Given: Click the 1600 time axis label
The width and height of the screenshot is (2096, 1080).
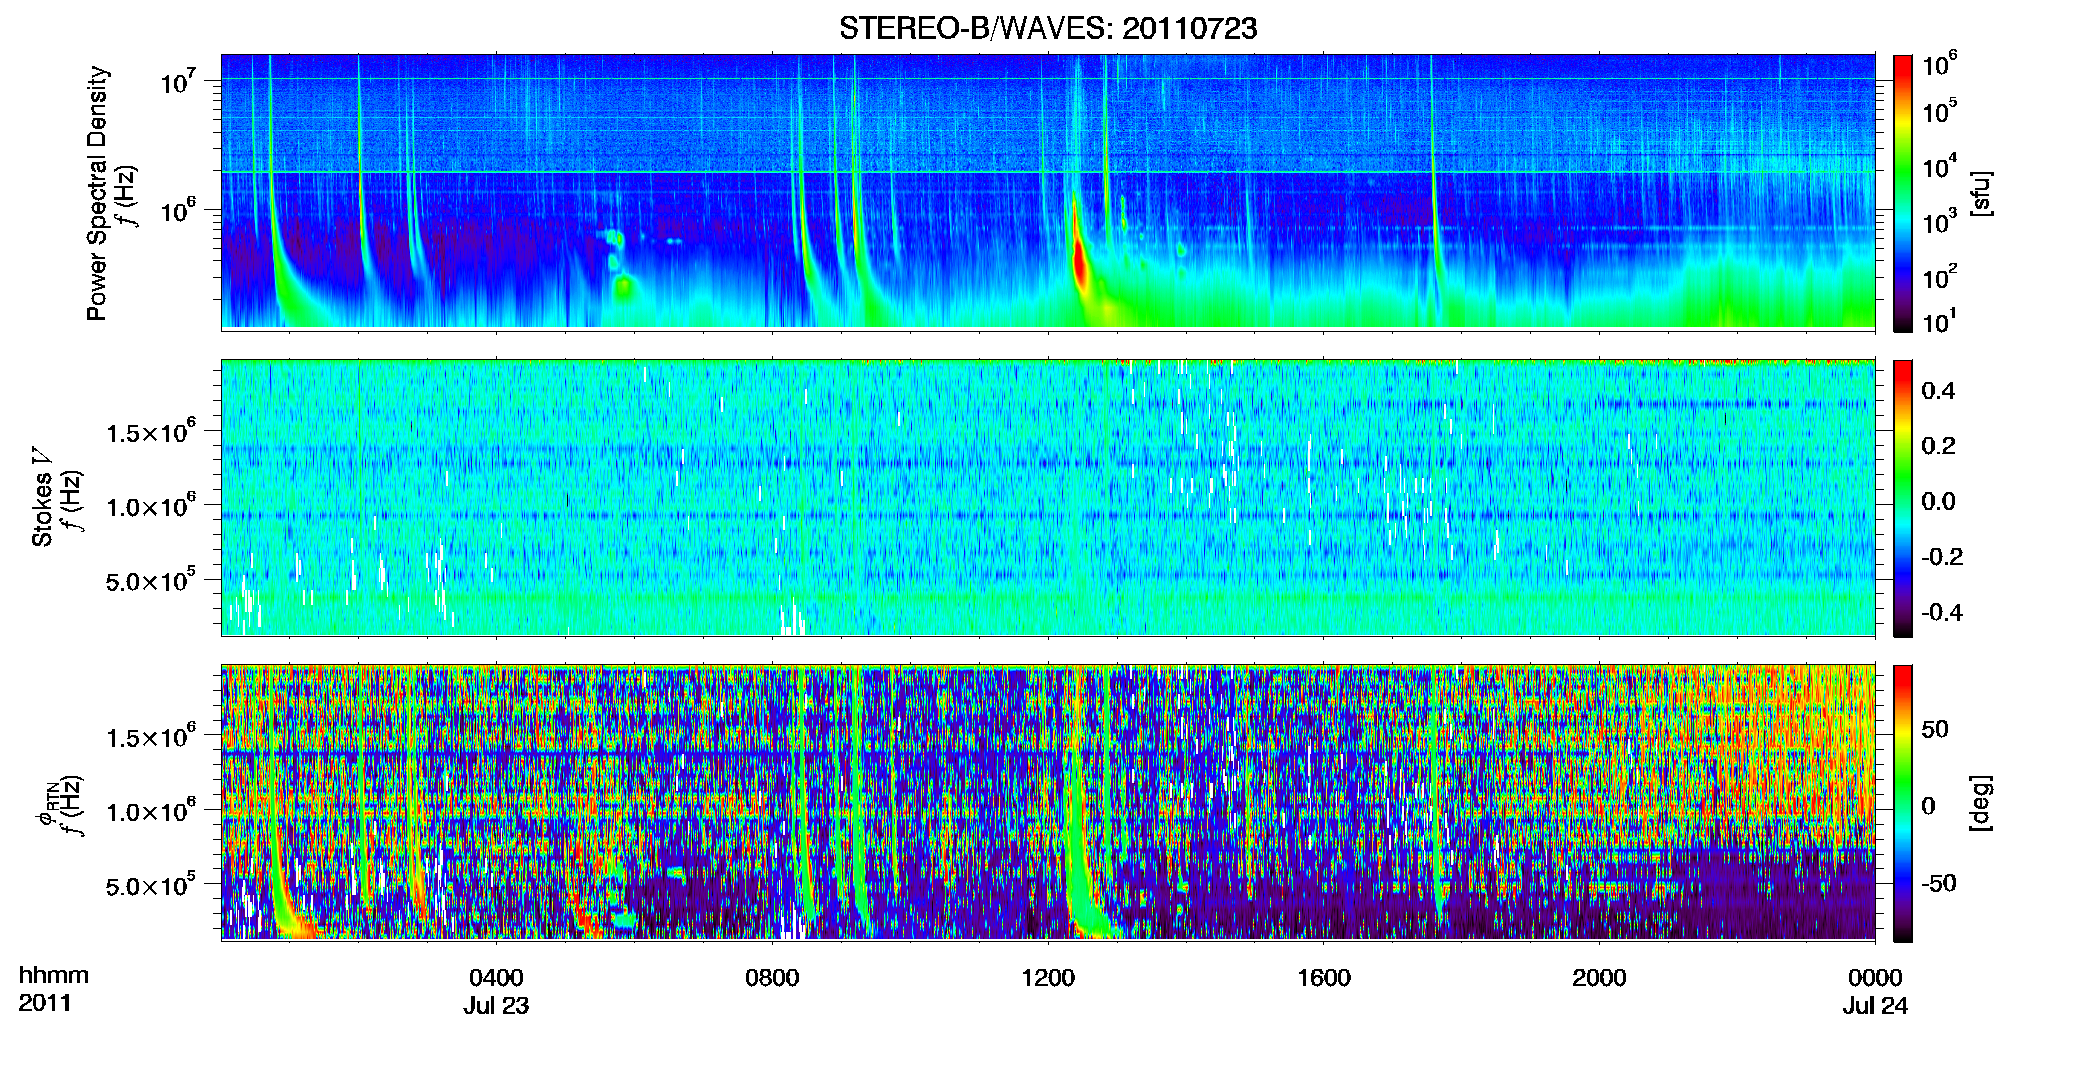Looking at the screenshot, I should [1324, 977].
